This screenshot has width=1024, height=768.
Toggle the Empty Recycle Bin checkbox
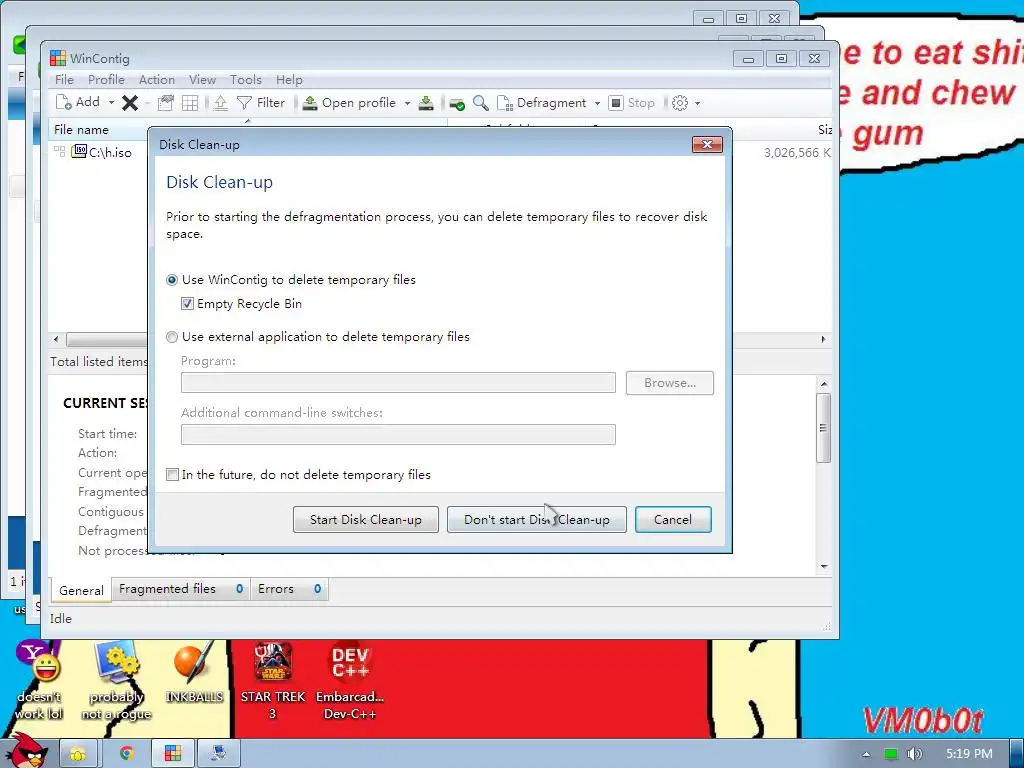tap(187, 304)
